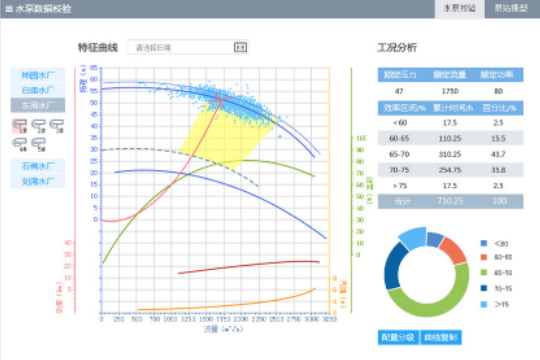Expand the second water plant item
This screenshot has width=540, height=360.
click(38, 90)
